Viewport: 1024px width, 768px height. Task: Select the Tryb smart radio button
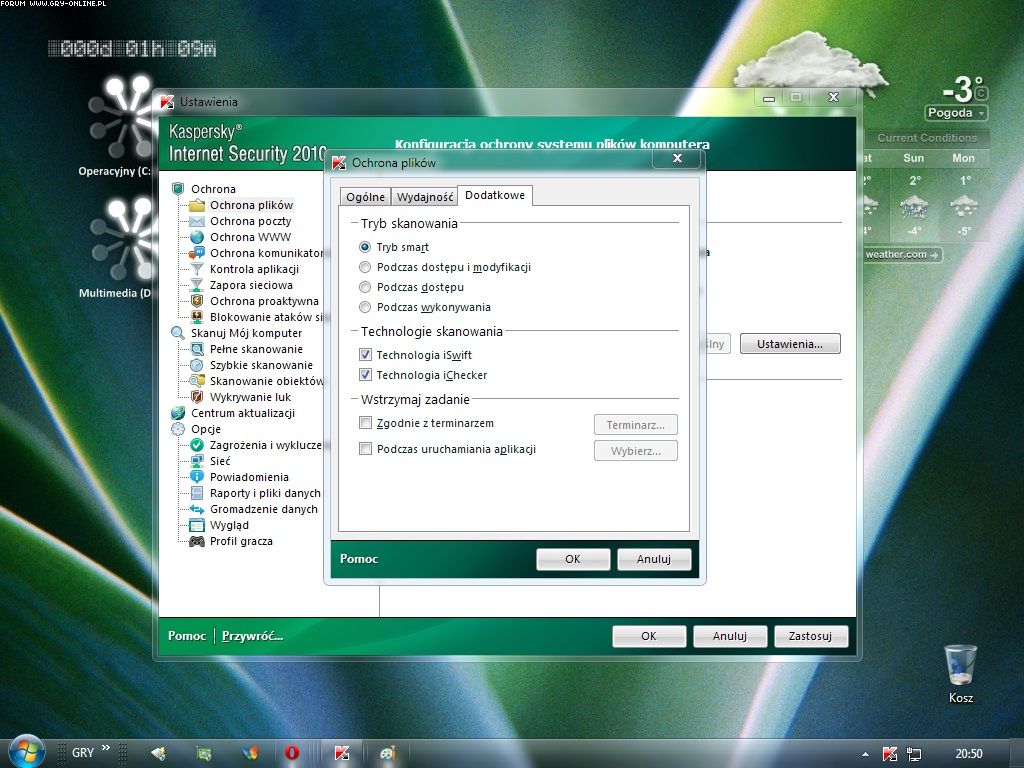point(365,247)
